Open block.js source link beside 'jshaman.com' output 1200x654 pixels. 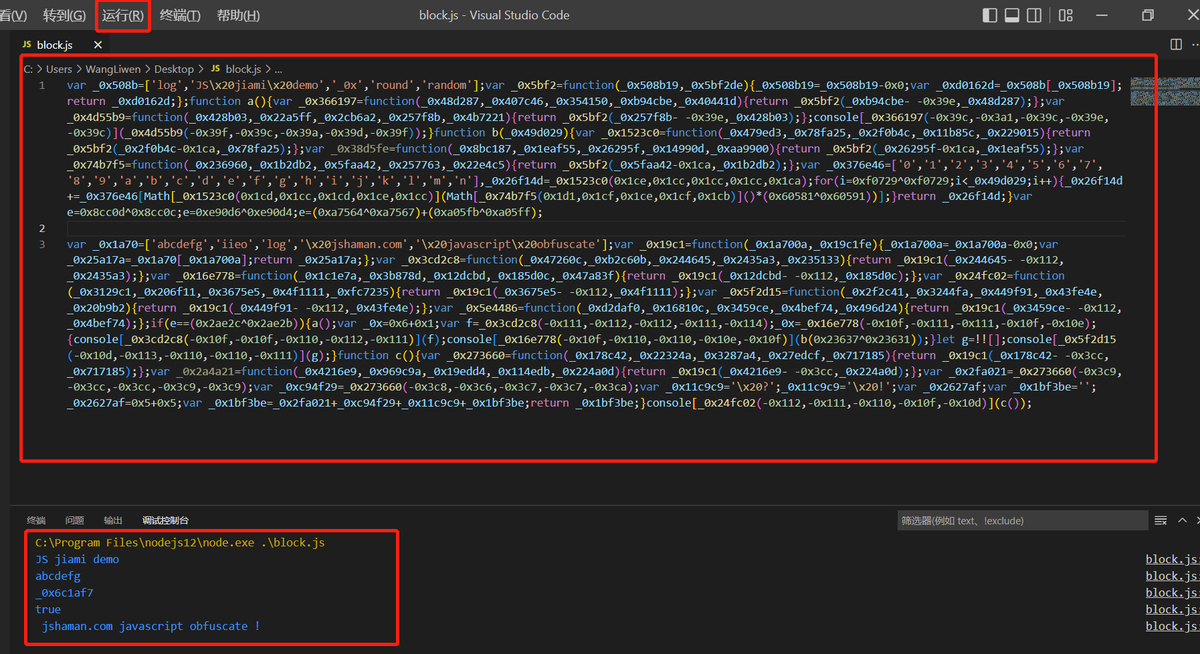pyautogui.click(x=1172, y=626)
